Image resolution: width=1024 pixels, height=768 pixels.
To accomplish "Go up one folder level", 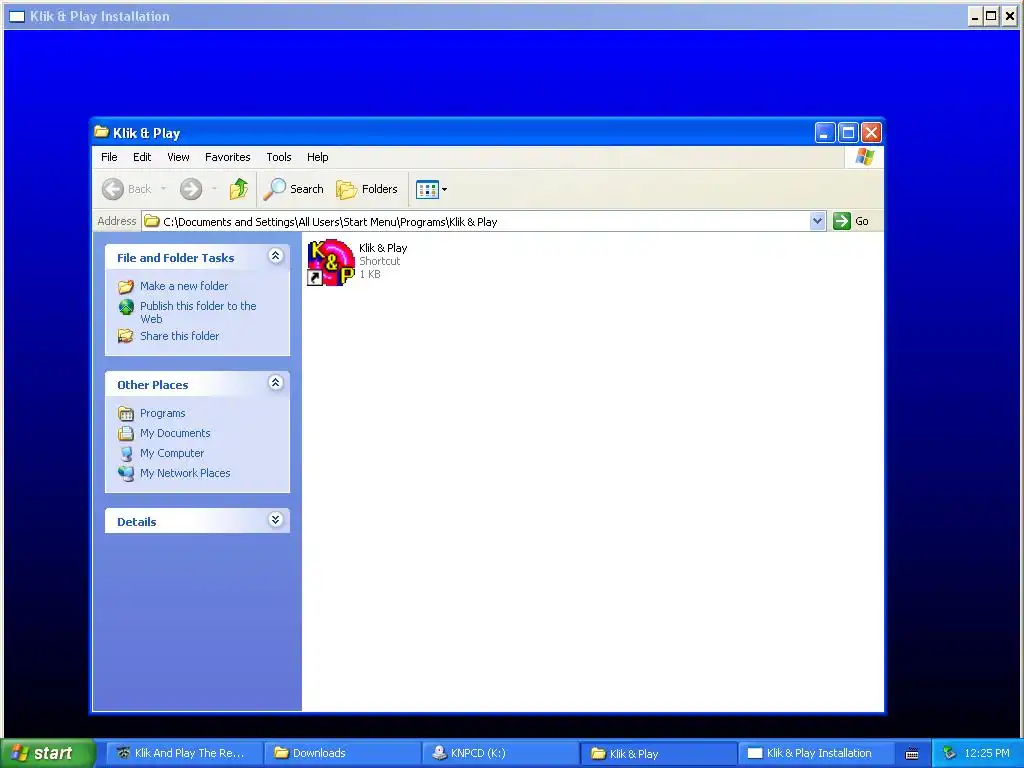I will 238,189.
